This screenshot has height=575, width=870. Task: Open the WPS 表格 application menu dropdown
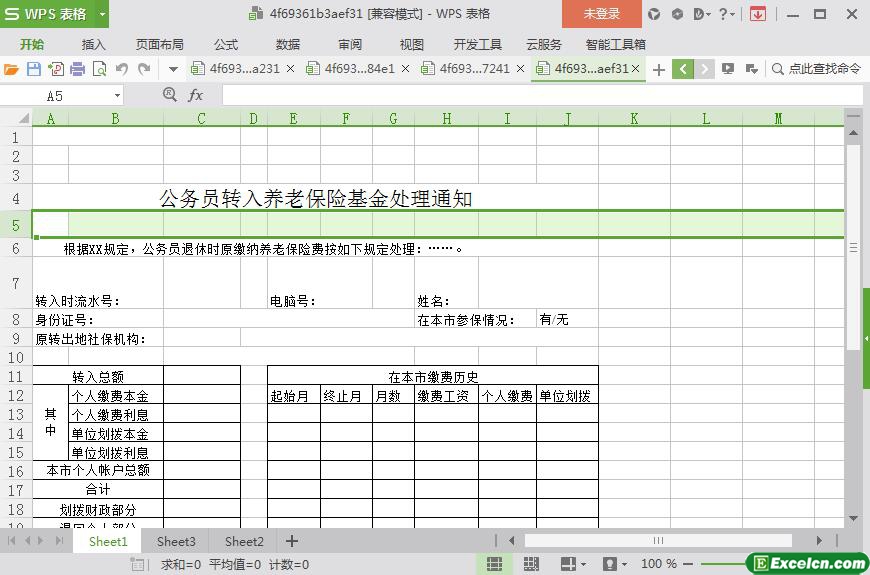coord(102,14)
